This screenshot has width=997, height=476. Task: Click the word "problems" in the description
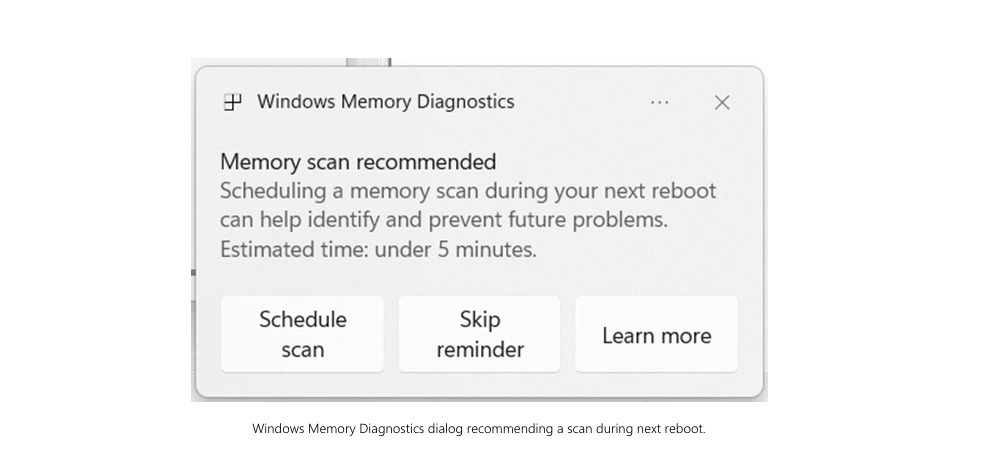pyautogui.click(x=625, y=220)
